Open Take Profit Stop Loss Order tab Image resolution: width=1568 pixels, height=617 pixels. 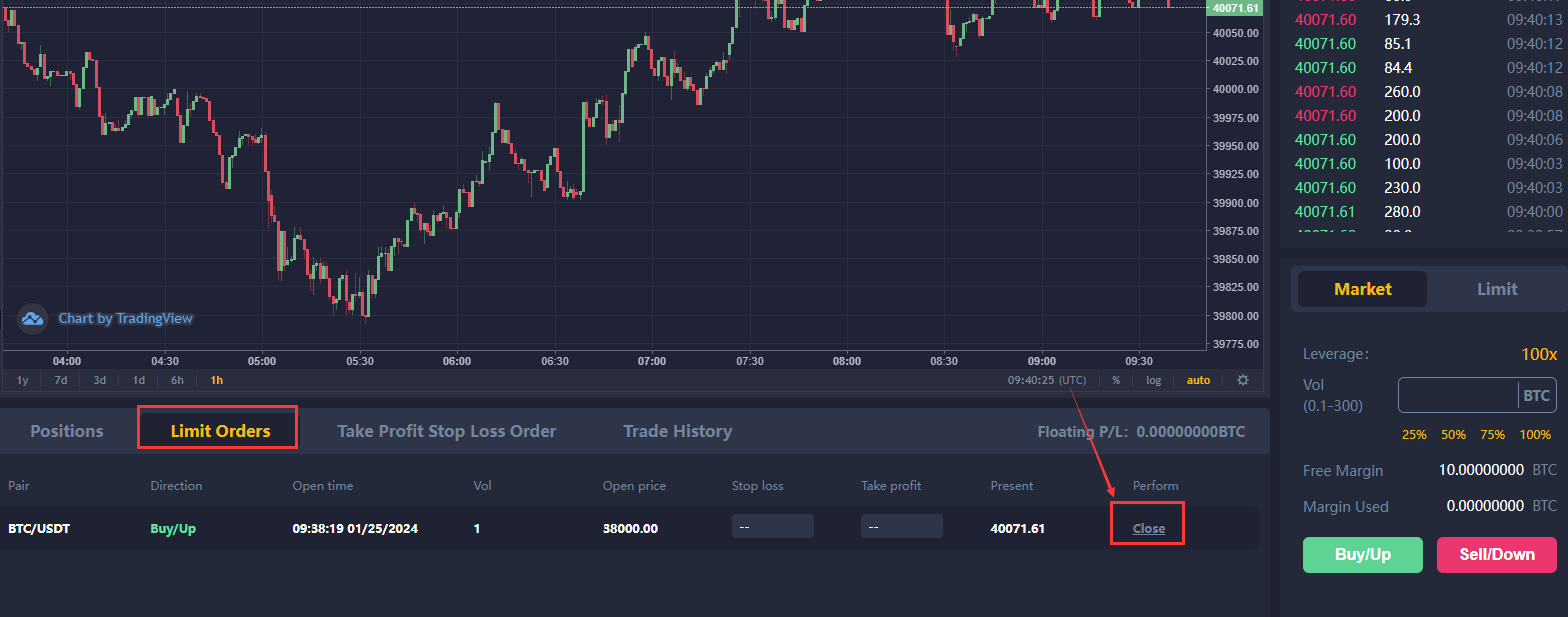(x=446, y=431)
